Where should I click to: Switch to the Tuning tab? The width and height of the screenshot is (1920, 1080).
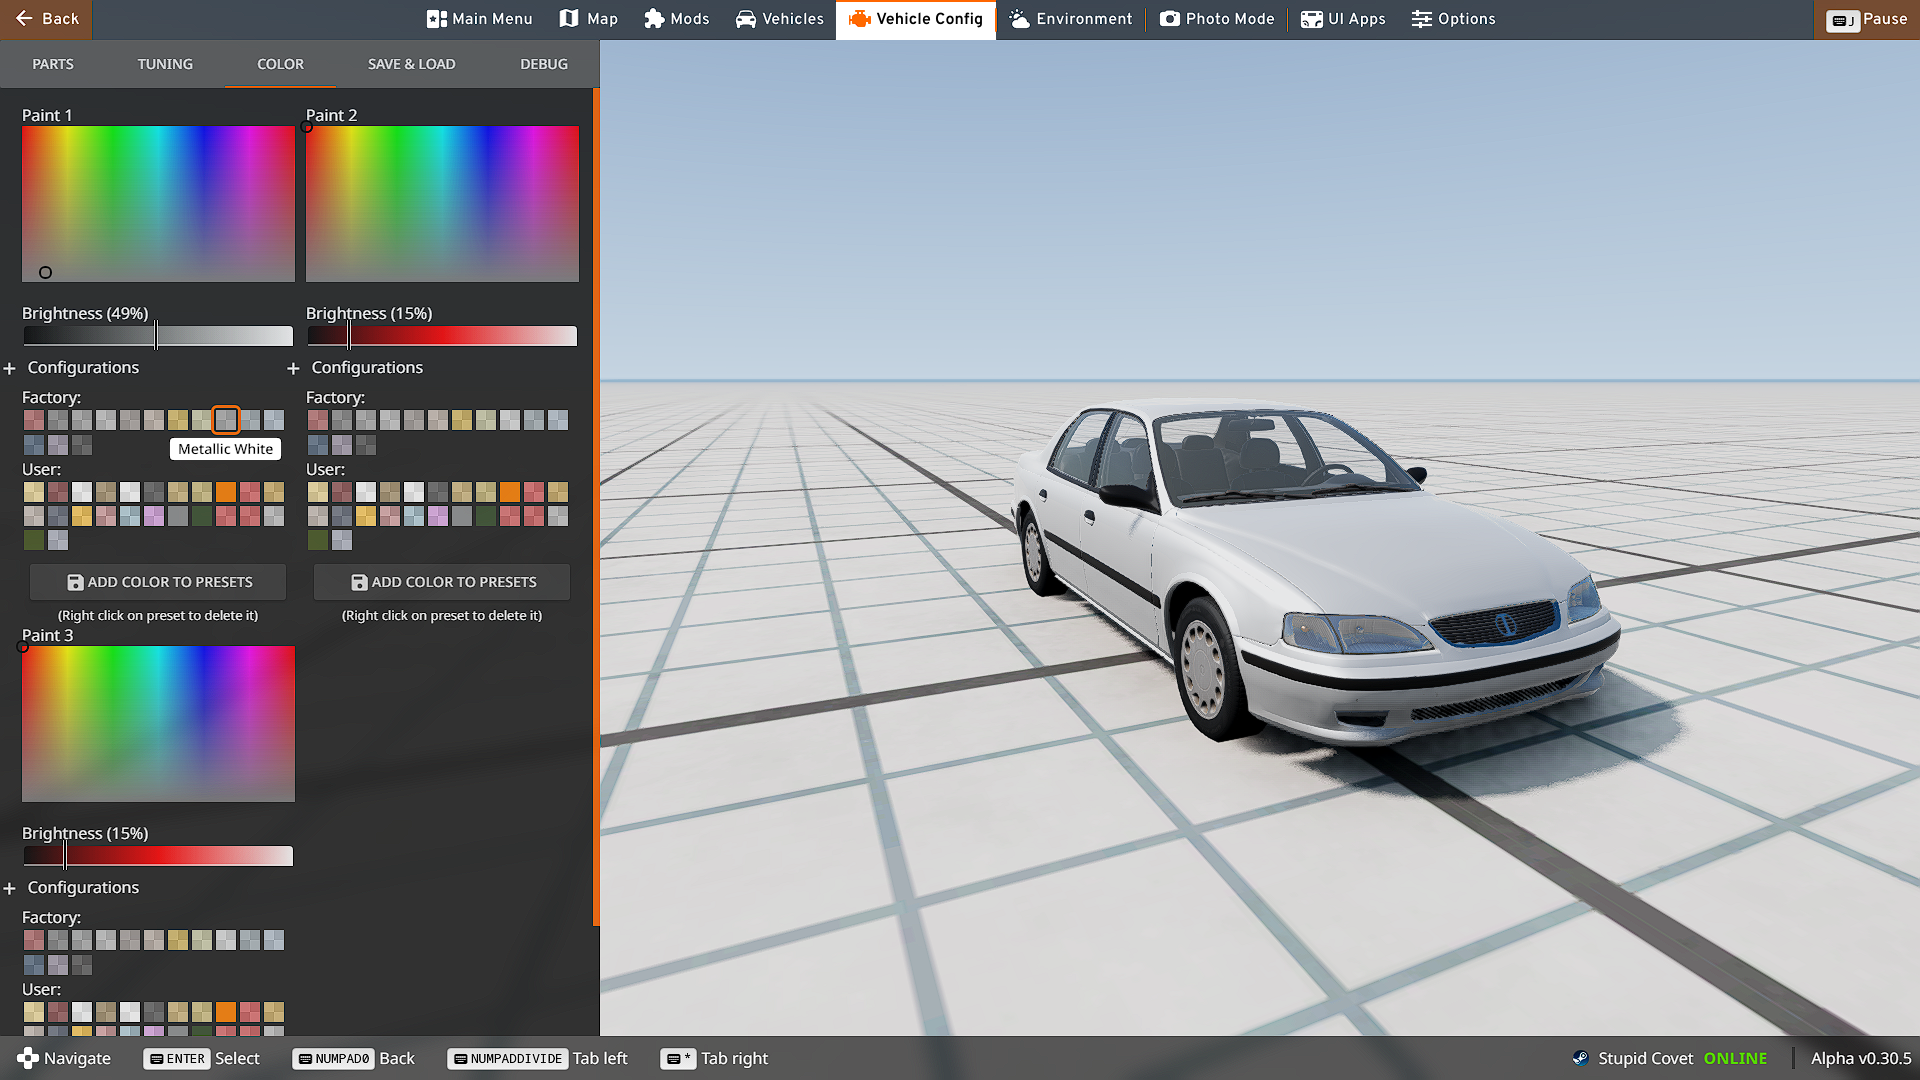pyautogui.click(x=165, y=64)
